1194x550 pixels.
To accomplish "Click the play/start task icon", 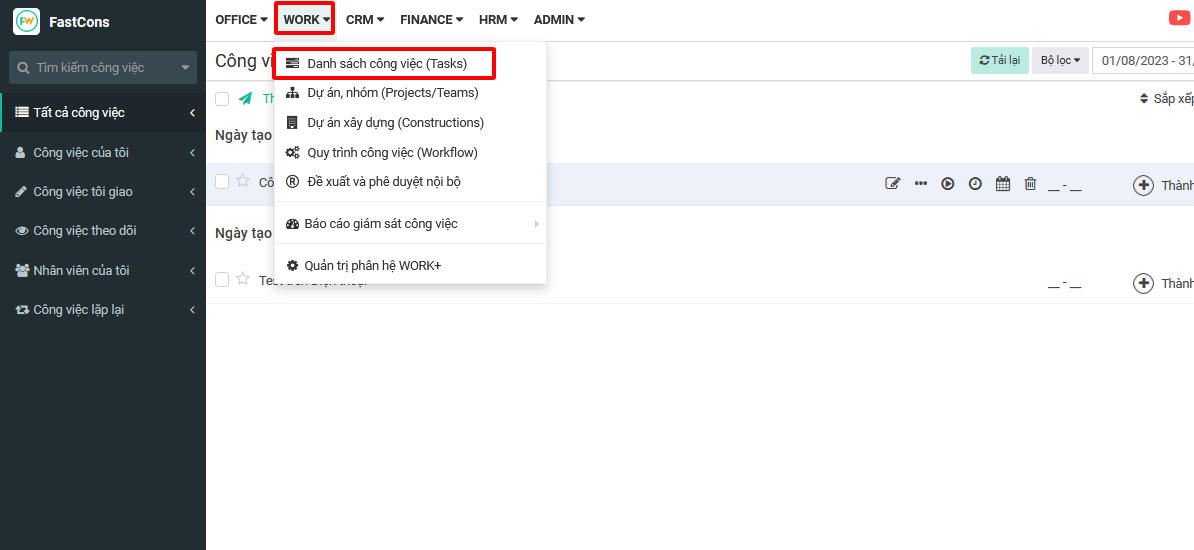I will coord(947,183).
